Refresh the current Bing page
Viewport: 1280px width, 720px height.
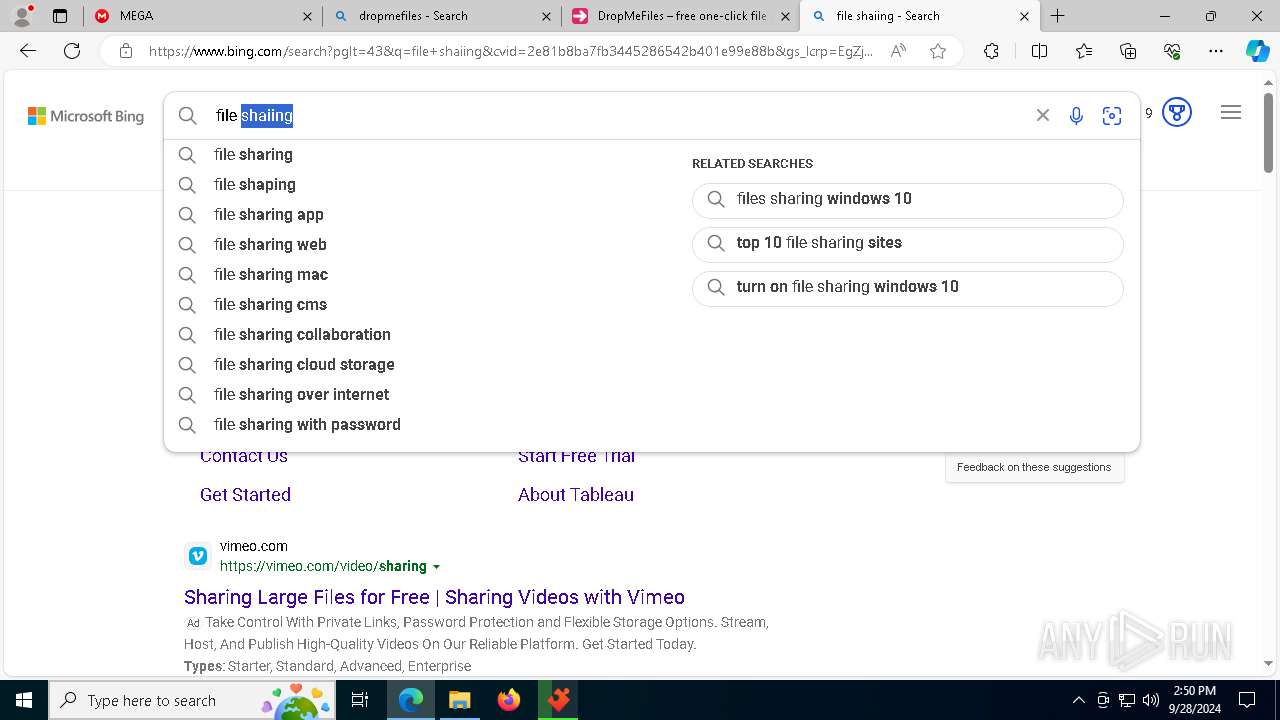[x=72, y=51]
